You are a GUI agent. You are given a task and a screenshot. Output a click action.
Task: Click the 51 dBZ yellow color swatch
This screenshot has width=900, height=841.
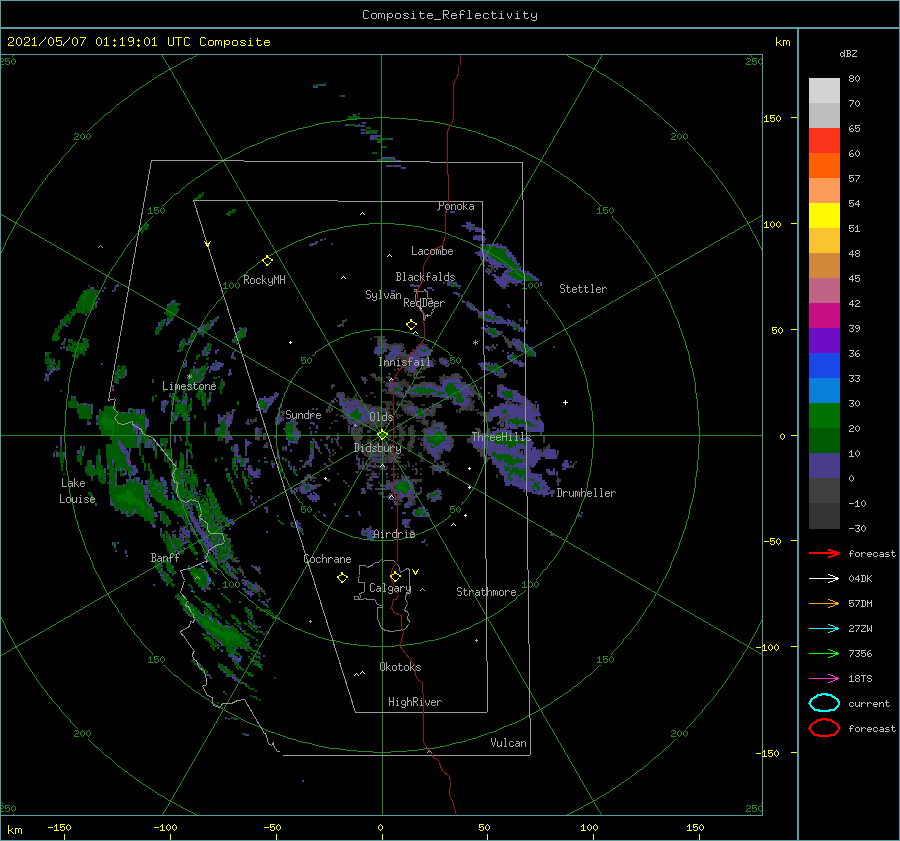pyautogui.click(x=824, y=215)
